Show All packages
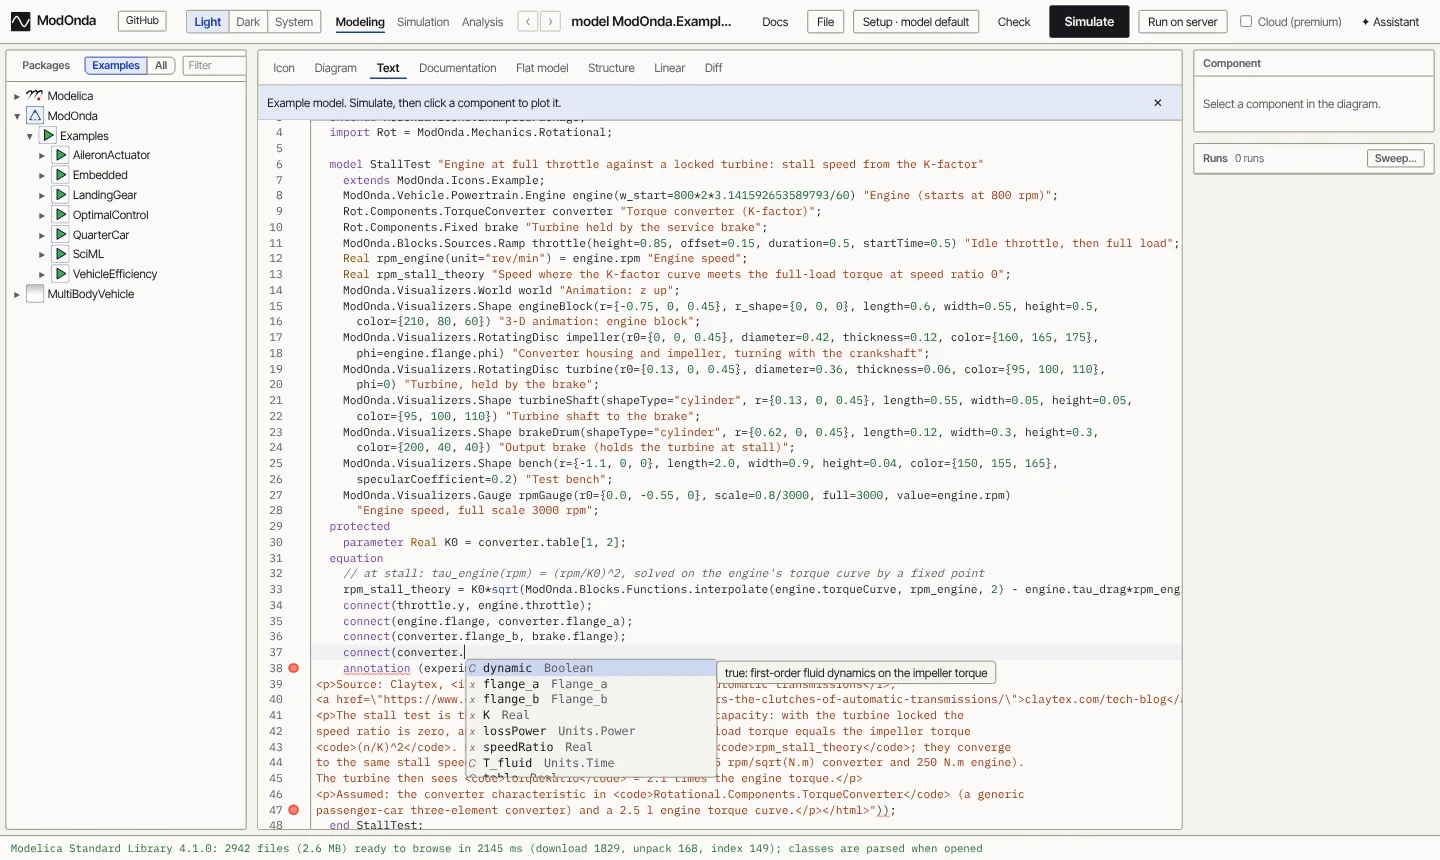The height and width of the screenshot is (860, 1440). coord(161,66)
